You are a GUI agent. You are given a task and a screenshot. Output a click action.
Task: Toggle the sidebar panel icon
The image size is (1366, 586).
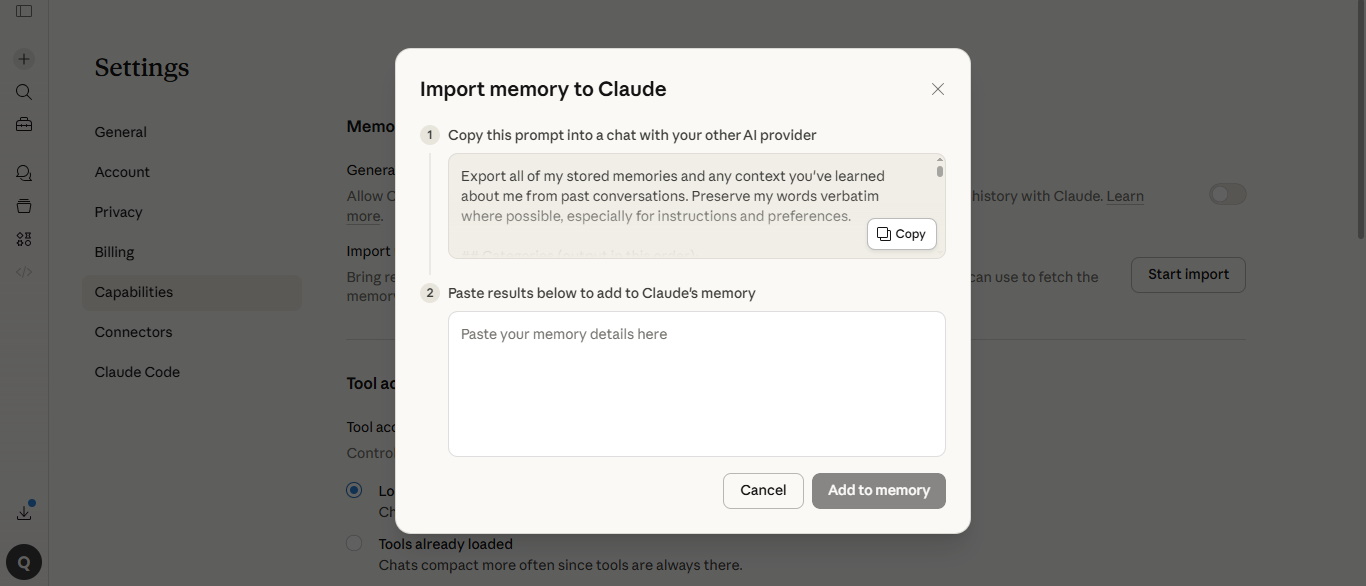point(24,11)
